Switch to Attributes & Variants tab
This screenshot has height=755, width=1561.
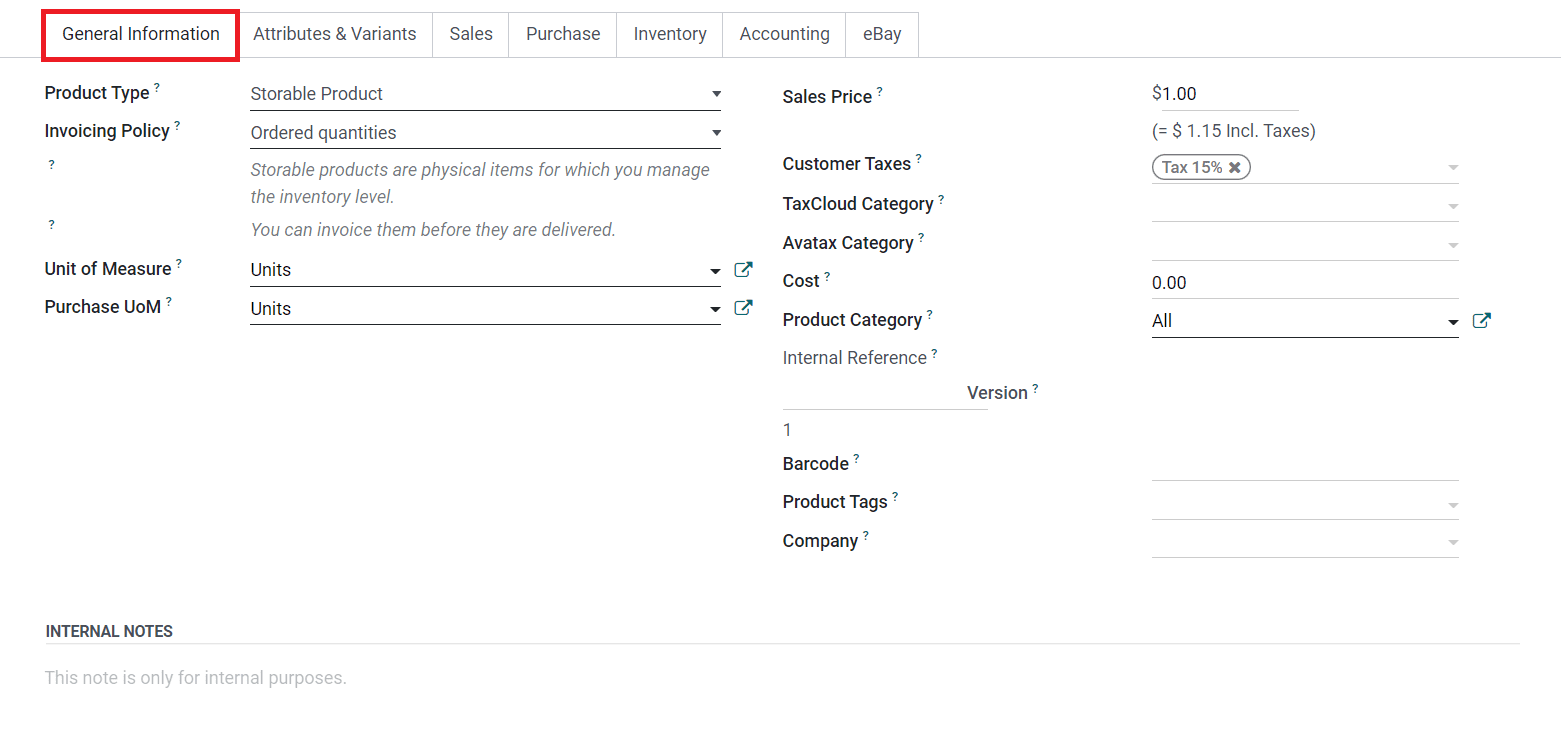click(335, 34)
